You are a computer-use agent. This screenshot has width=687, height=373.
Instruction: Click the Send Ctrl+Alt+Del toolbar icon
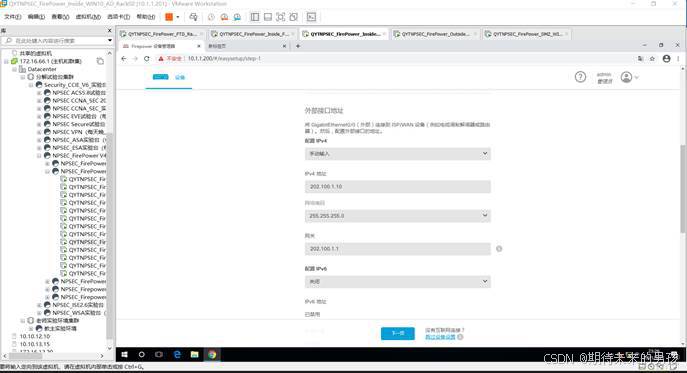pos(193,17)
